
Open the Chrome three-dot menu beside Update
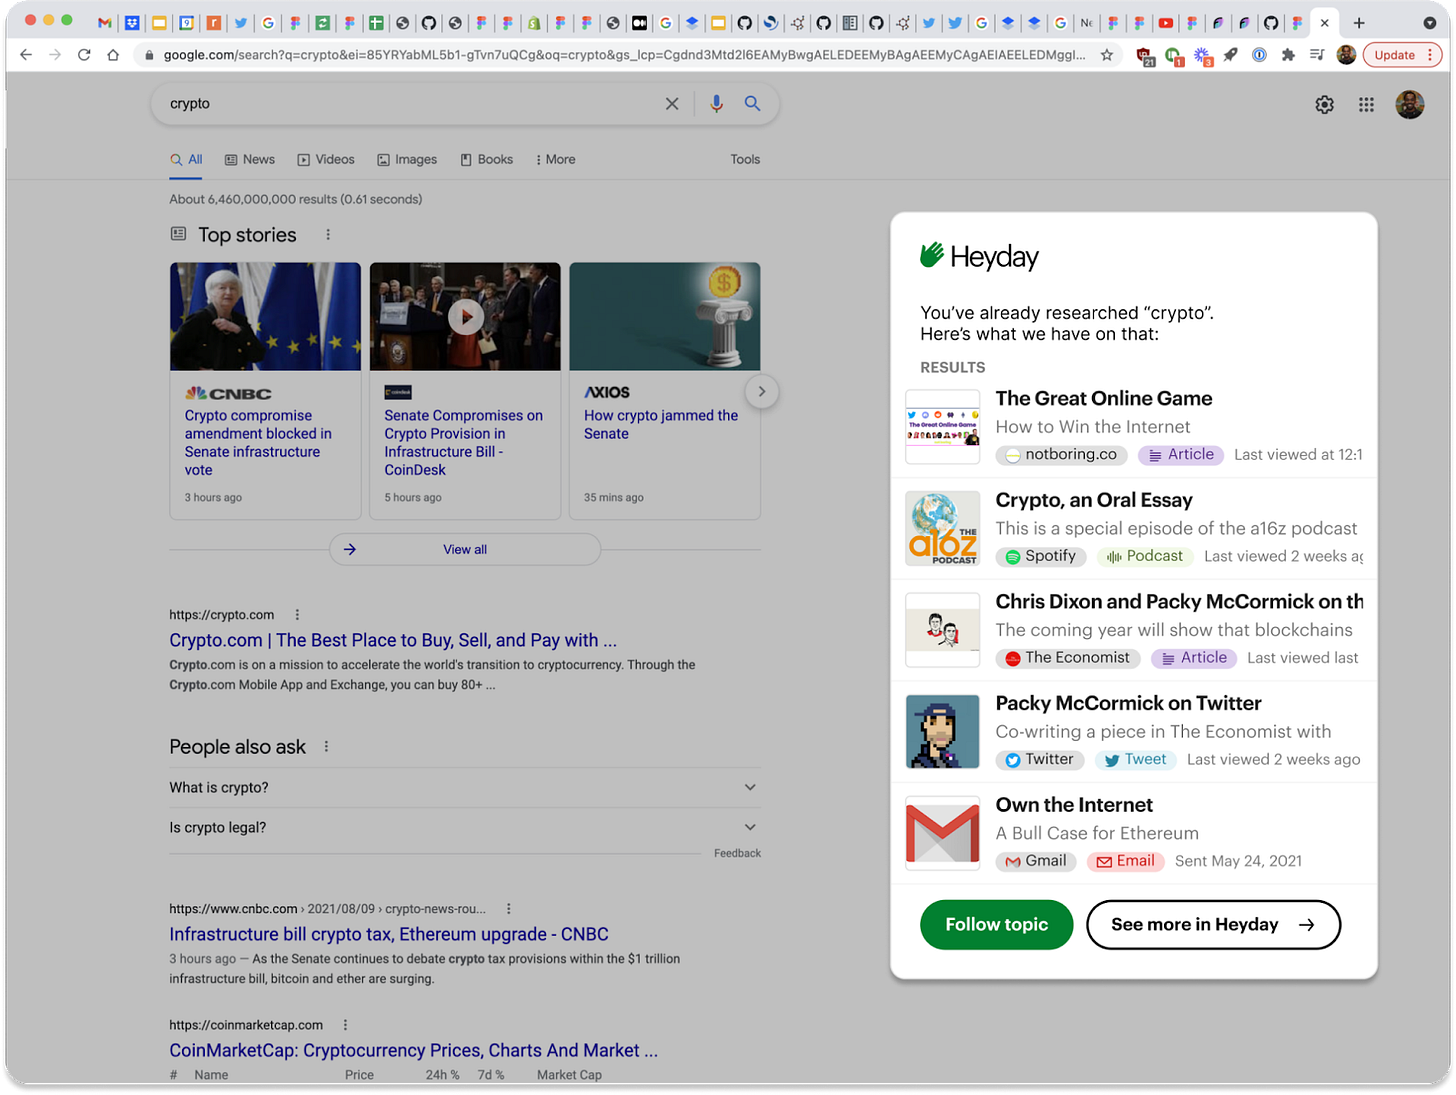1432,55
